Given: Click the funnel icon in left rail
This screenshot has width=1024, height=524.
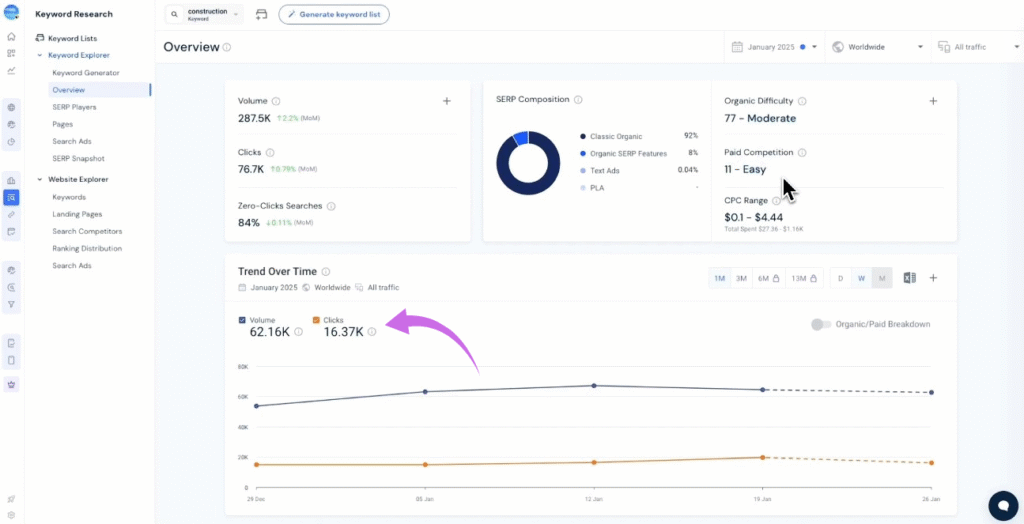Looking at the screenshot, I should [x=11, y=303].
